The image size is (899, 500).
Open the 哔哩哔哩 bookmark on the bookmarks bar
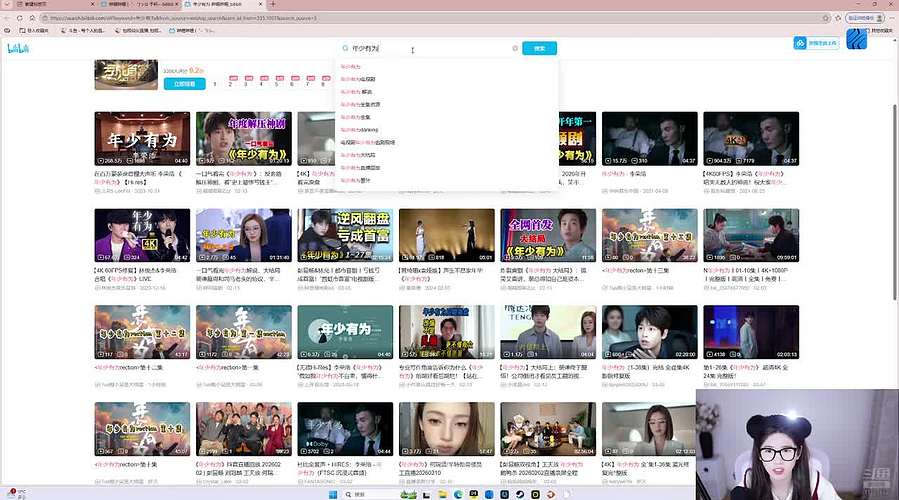pos(191,30)
